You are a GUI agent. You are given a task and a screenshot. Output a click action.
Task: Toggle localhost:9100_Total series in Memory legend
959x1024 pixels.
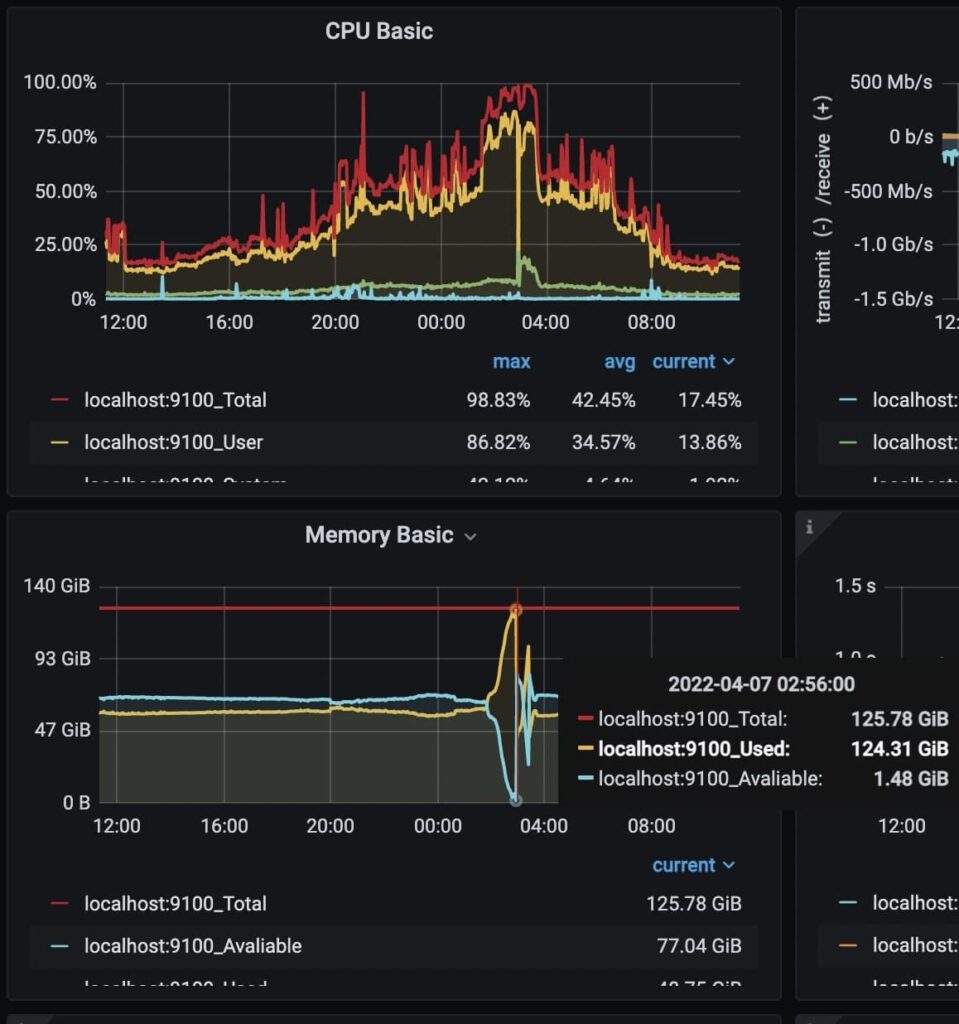175,903
